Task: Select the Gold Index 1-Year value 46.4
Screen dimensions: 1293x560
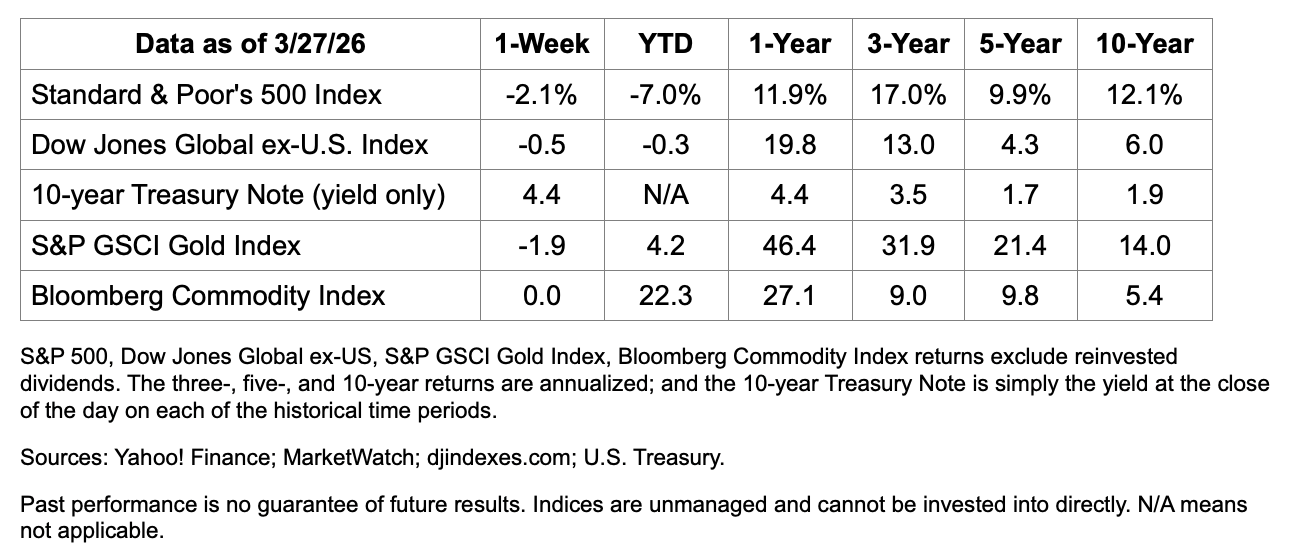Action: point(790,245)
